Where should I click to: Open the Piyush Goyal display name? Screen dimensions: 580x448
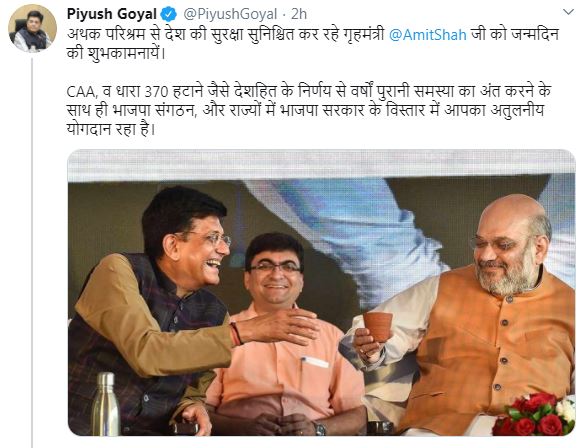[x=112, y=14]
